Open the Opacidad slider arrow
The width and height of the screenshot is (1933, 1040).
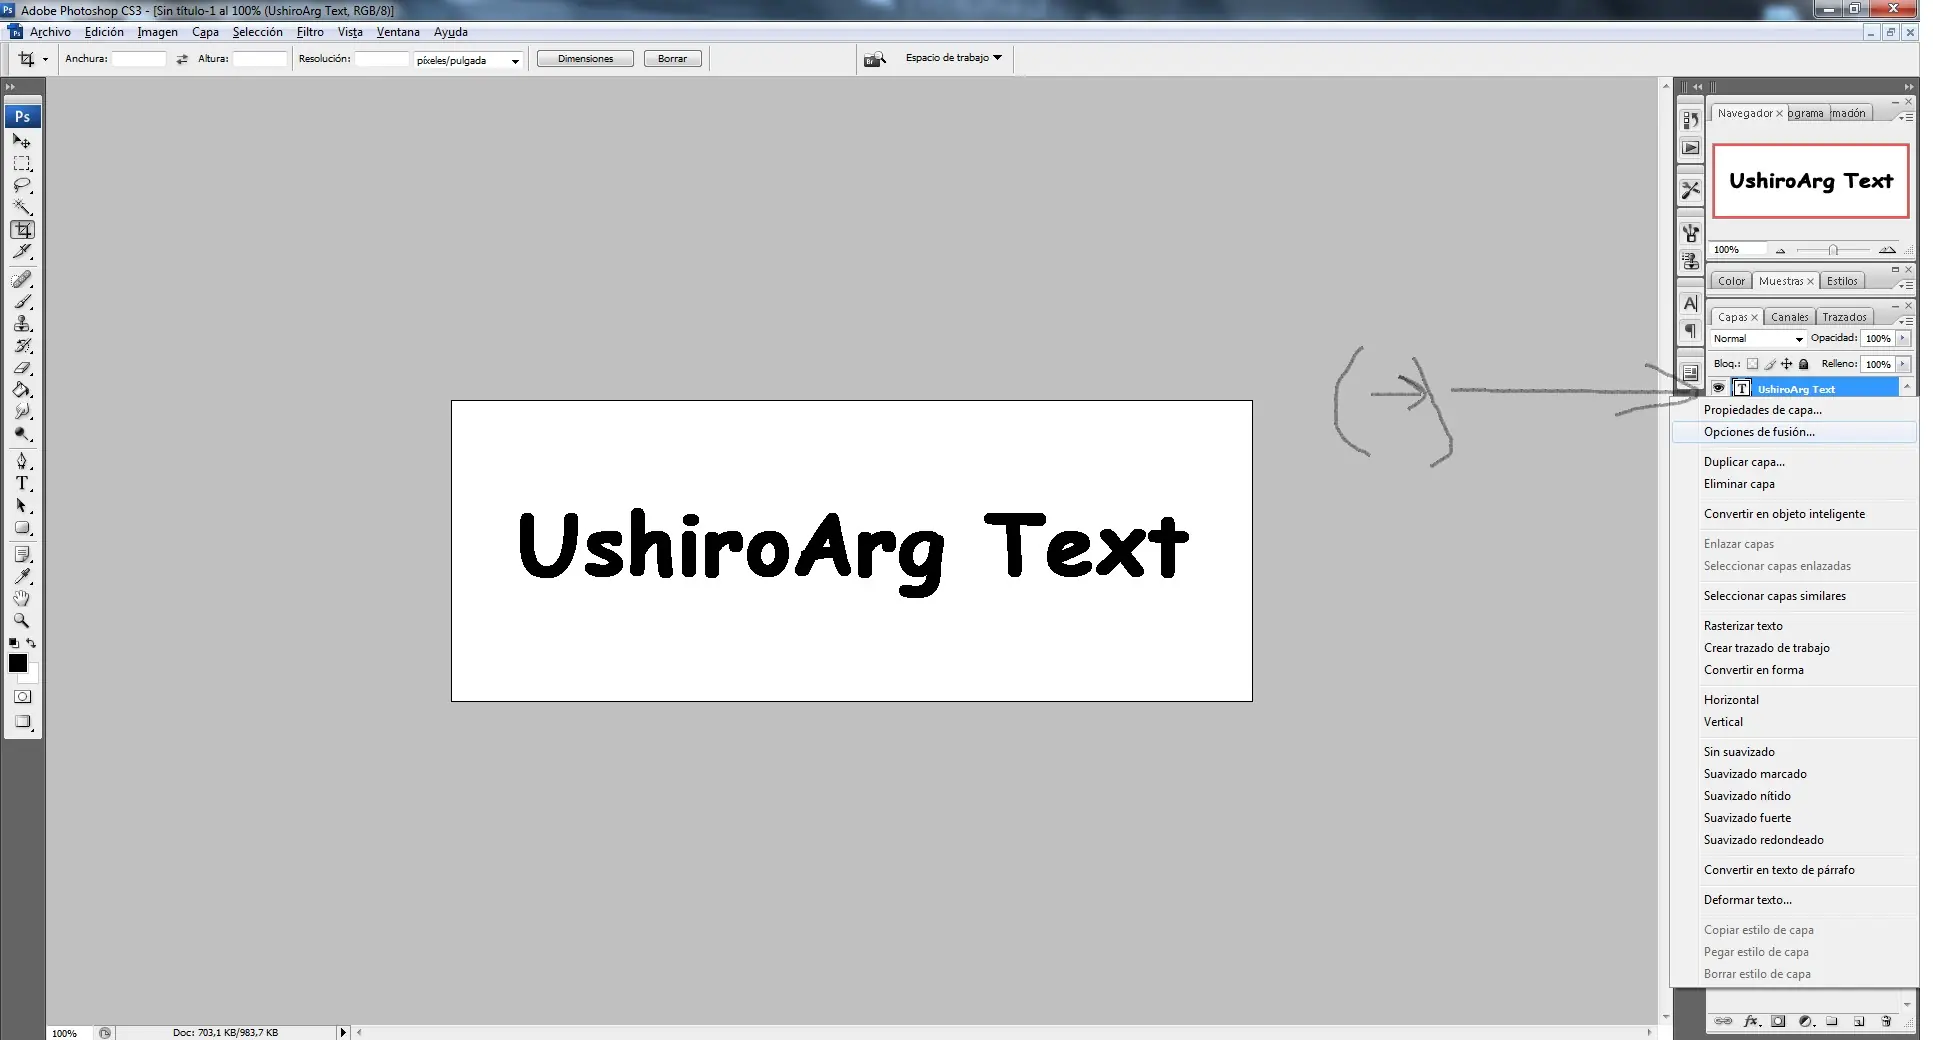pos(1902,338)
